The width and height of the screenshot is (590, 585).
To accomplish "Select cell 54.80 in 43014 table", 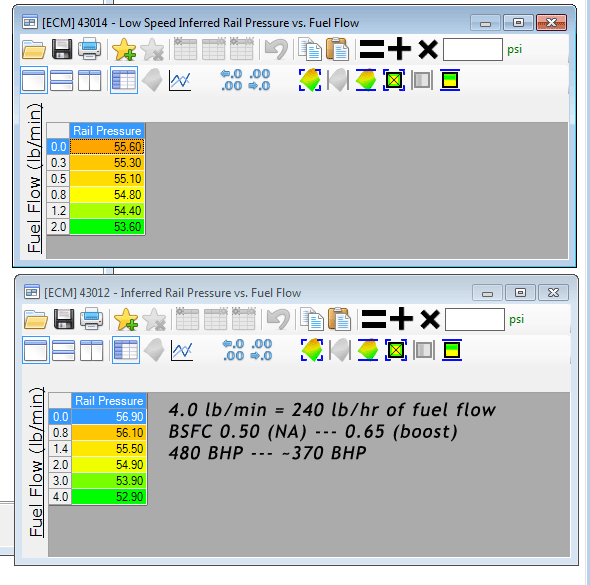I will tap(107, 195).
